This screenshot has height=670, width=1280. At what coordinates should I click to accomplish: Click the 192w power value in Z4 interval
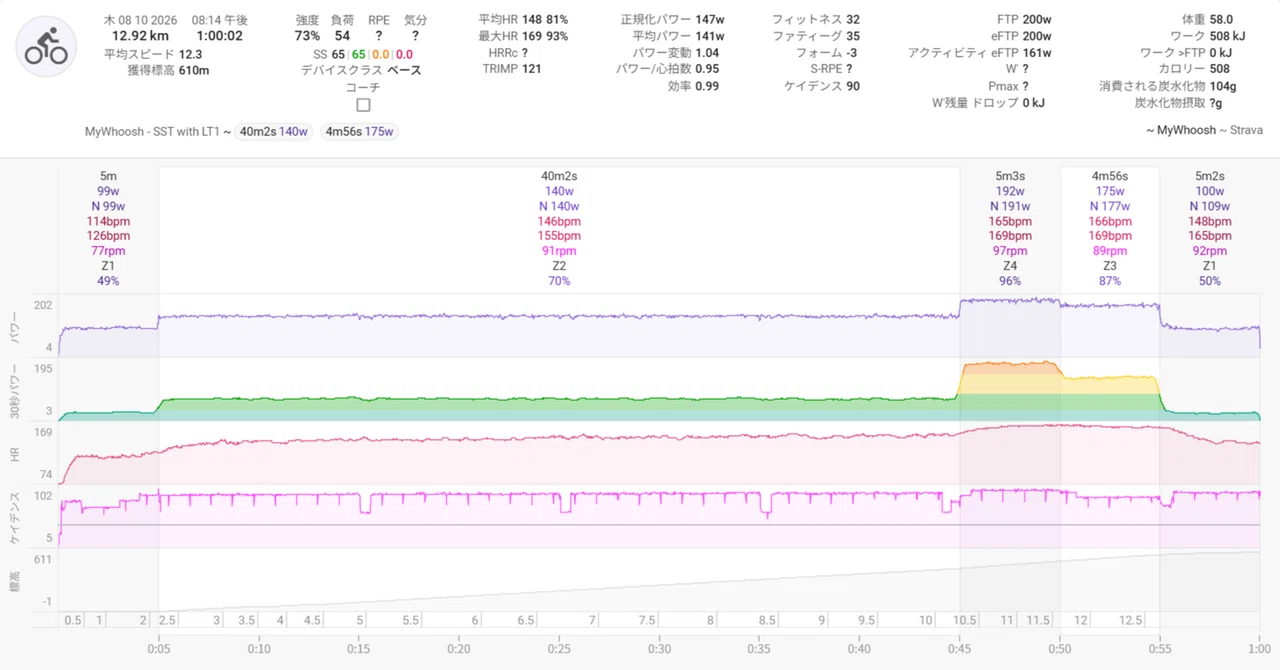1010,191
